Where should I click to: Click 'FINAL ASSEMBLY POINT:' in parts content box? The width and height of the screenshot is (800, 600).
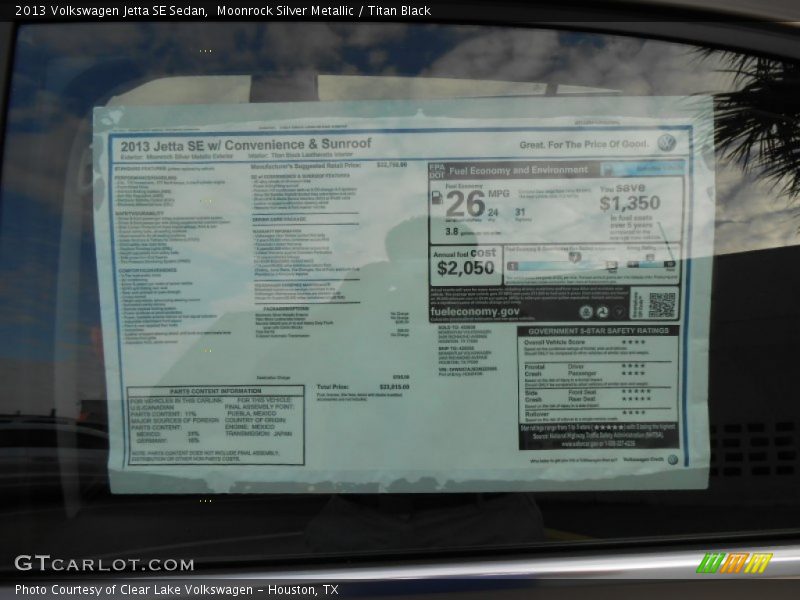(260, 407)
